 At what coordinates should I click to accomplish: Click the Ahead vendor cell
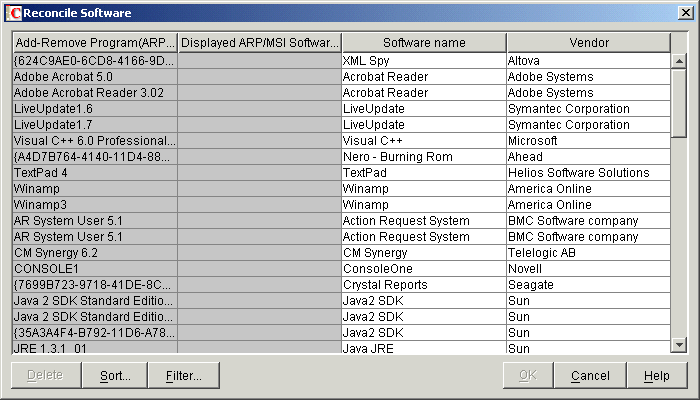click(x=588, y=157)
